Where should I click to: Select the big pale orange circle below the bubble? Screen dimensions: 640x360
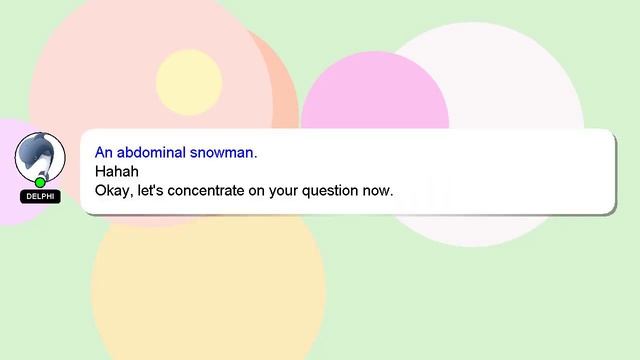pos(208,288)
